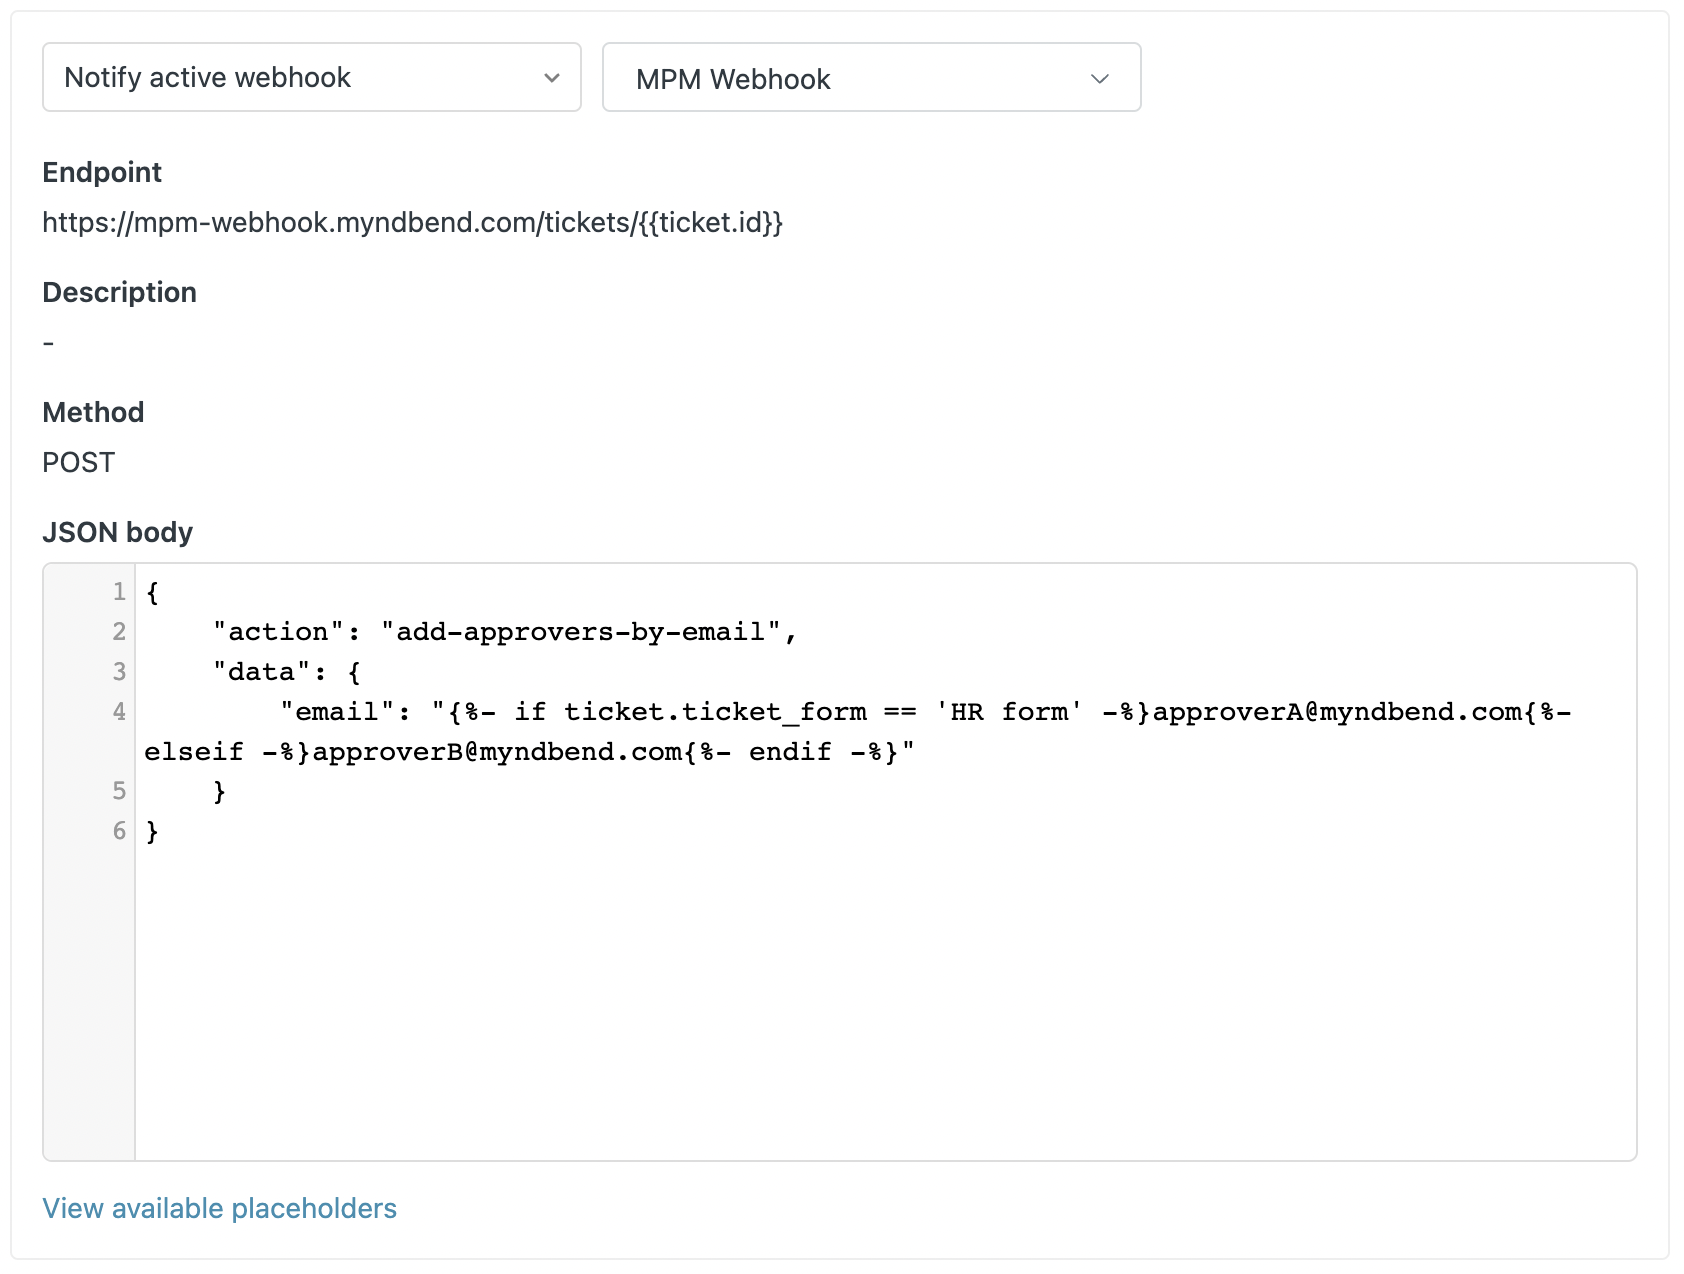Screen dimensions: 1684x1274
Task: Place cursor on add-approvers-by-email value
Action: [x=581, y=632]
